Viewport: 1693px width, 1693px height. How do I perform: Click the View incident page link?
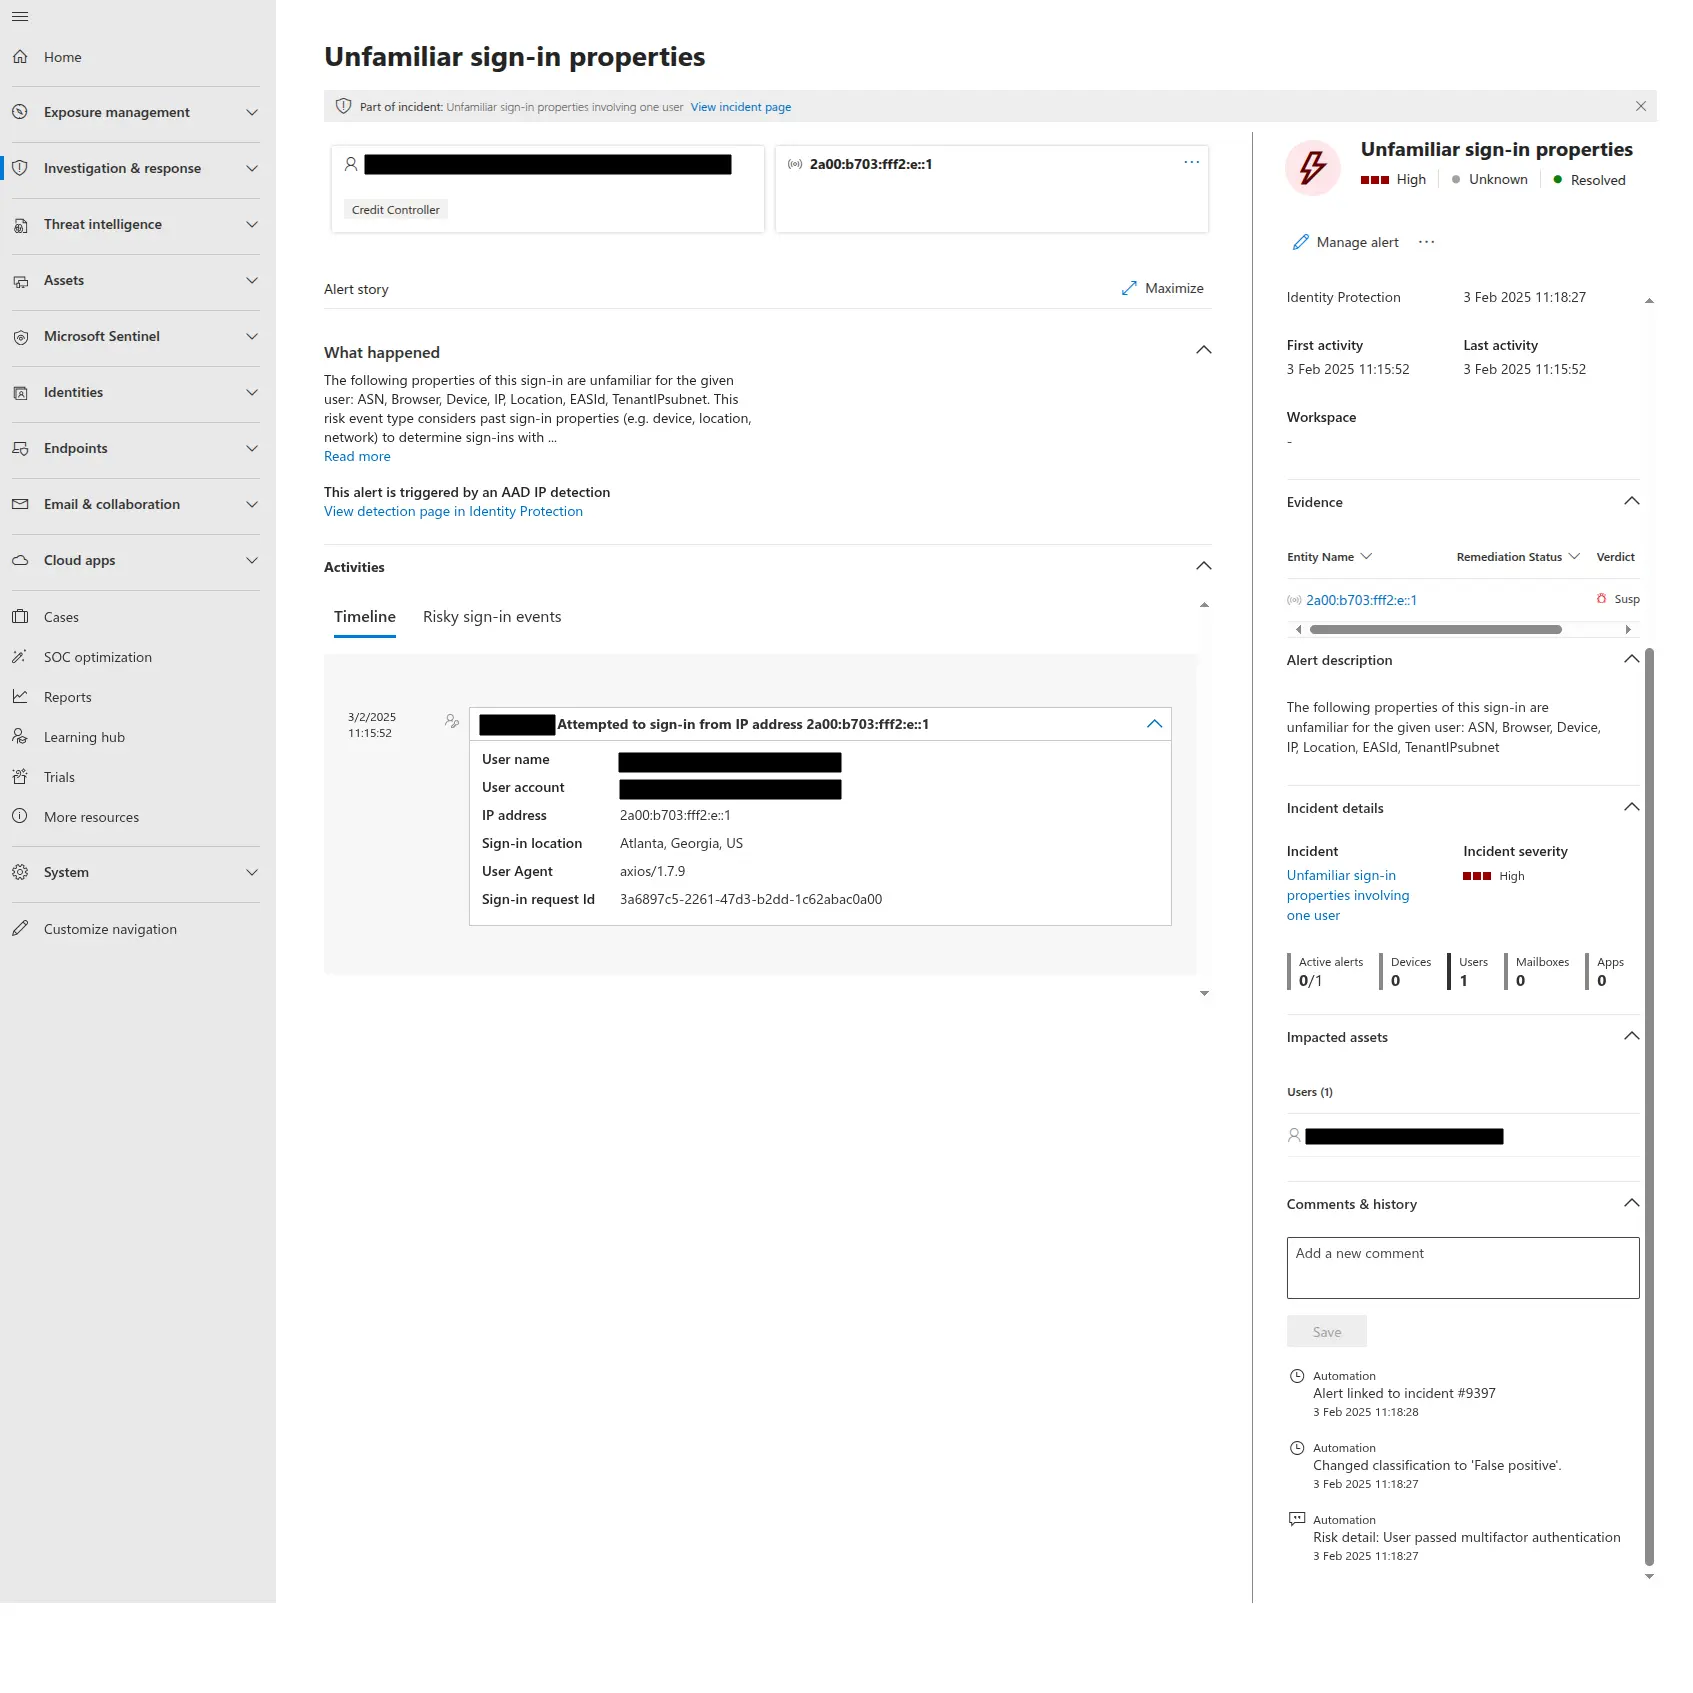[x=740, y=107]
